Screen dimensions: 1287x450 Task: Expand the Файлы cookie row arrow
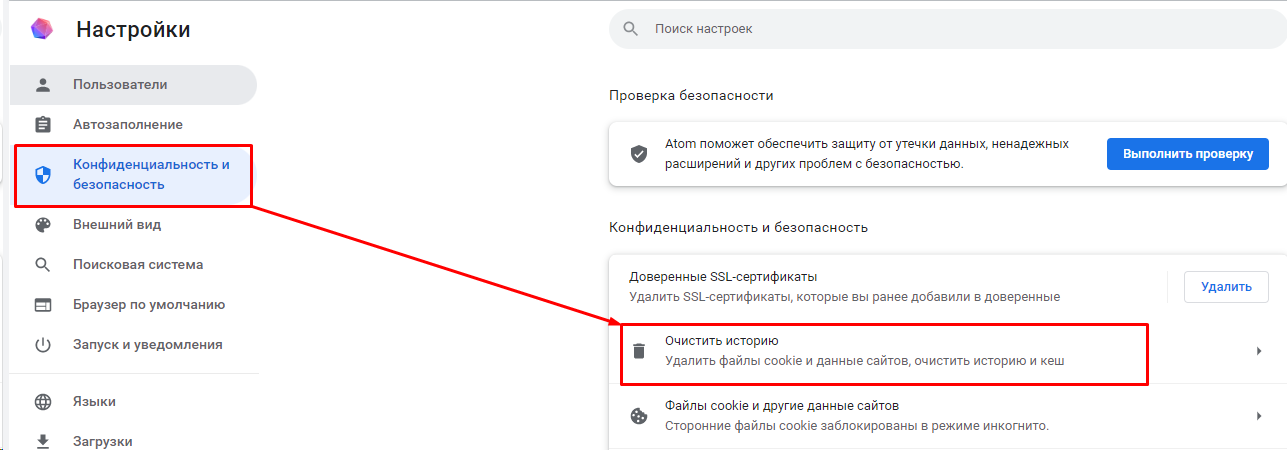click(x=1258, y=416)
